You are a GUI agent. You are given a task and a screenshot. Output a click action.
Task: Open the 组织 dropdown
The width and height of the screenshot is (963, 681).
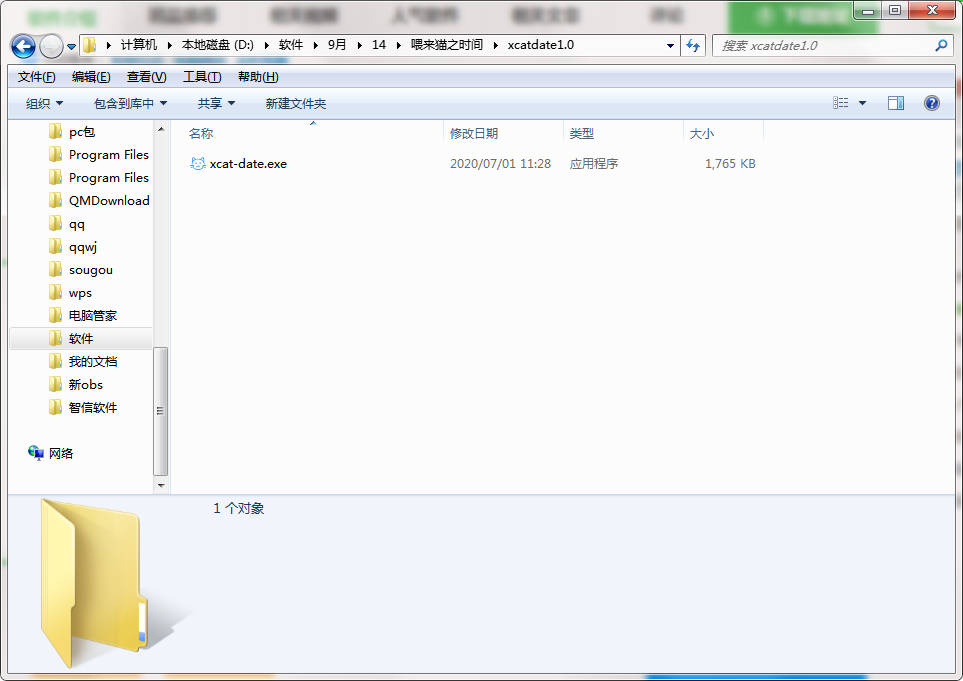tap(44, 103)
